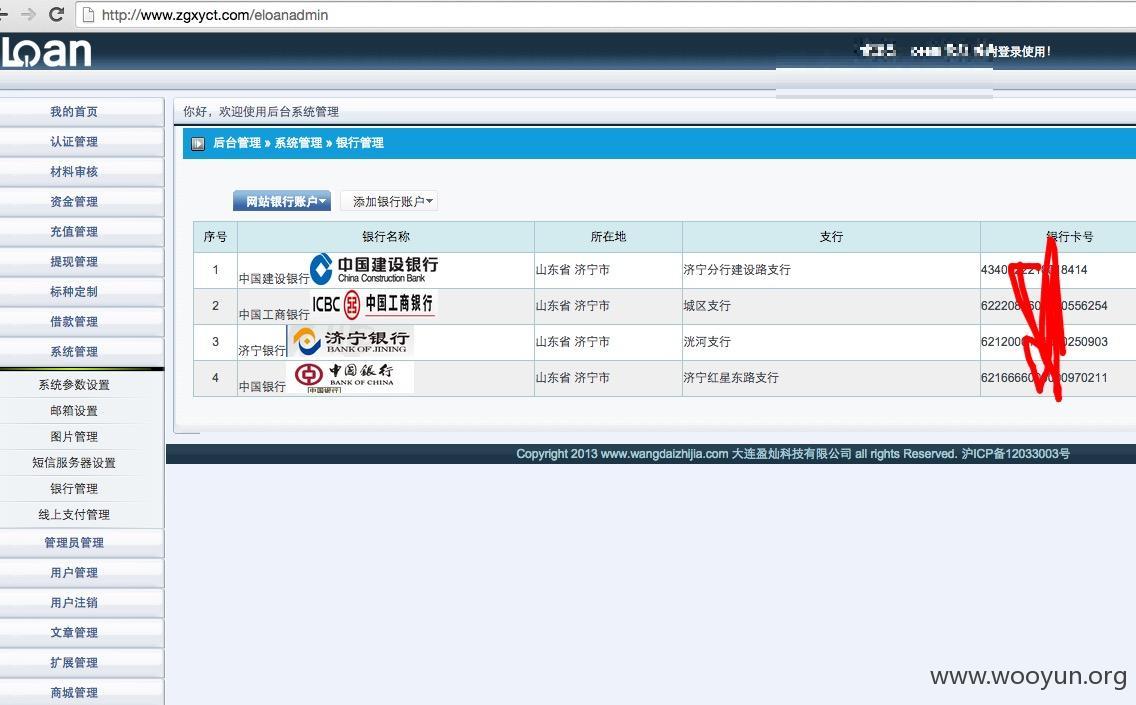The height and width of the screenshot is (705, 1136).
Task: Click the breadcrumb square icon before 后台管理
Action: pyautogui.click(x=198, y=143)
